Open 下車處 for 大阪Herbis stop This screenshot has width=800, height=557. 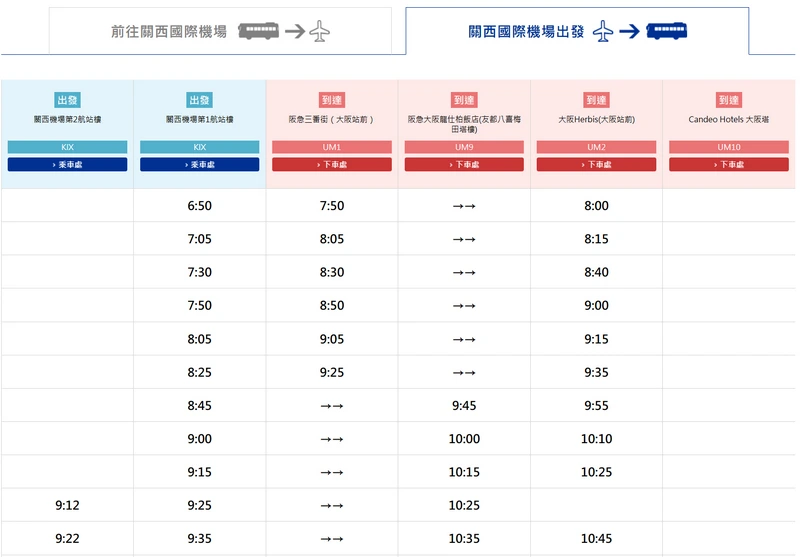[x=596, y=164]
